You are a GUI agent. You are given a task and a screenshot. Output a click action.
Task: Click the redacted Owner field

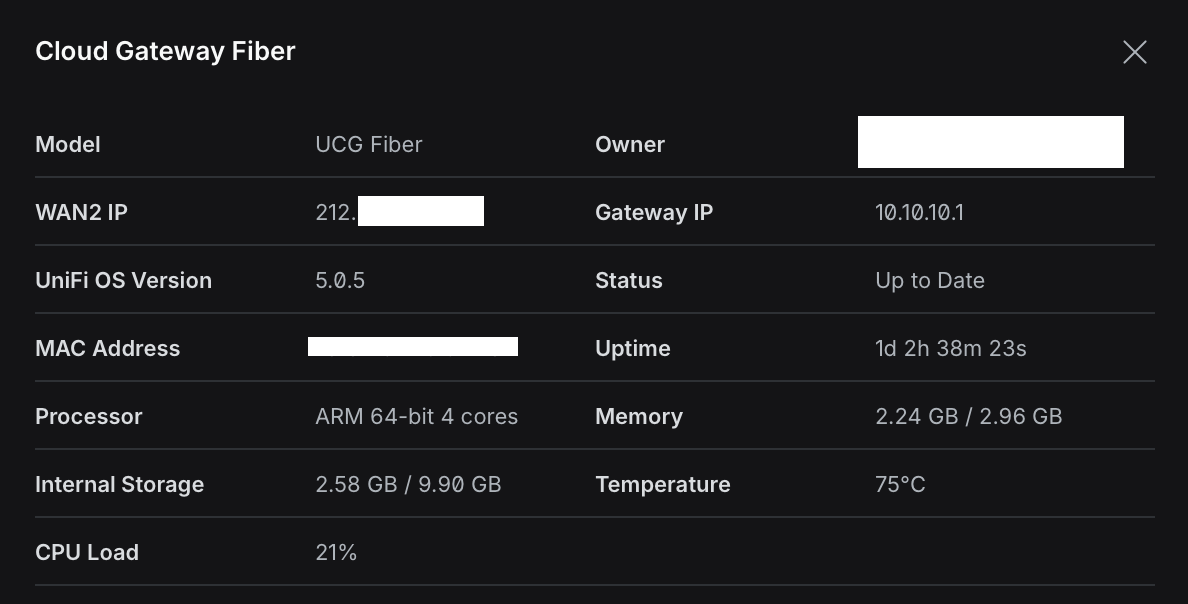(x=990, y=142)
